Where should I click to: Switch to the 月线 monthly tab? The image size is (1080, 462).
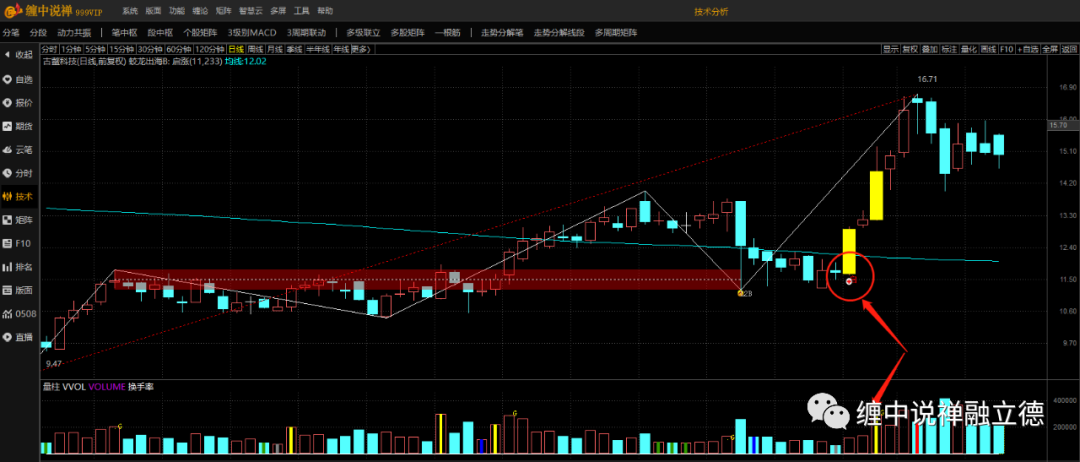pyautogui.click(x=276, y=49)
